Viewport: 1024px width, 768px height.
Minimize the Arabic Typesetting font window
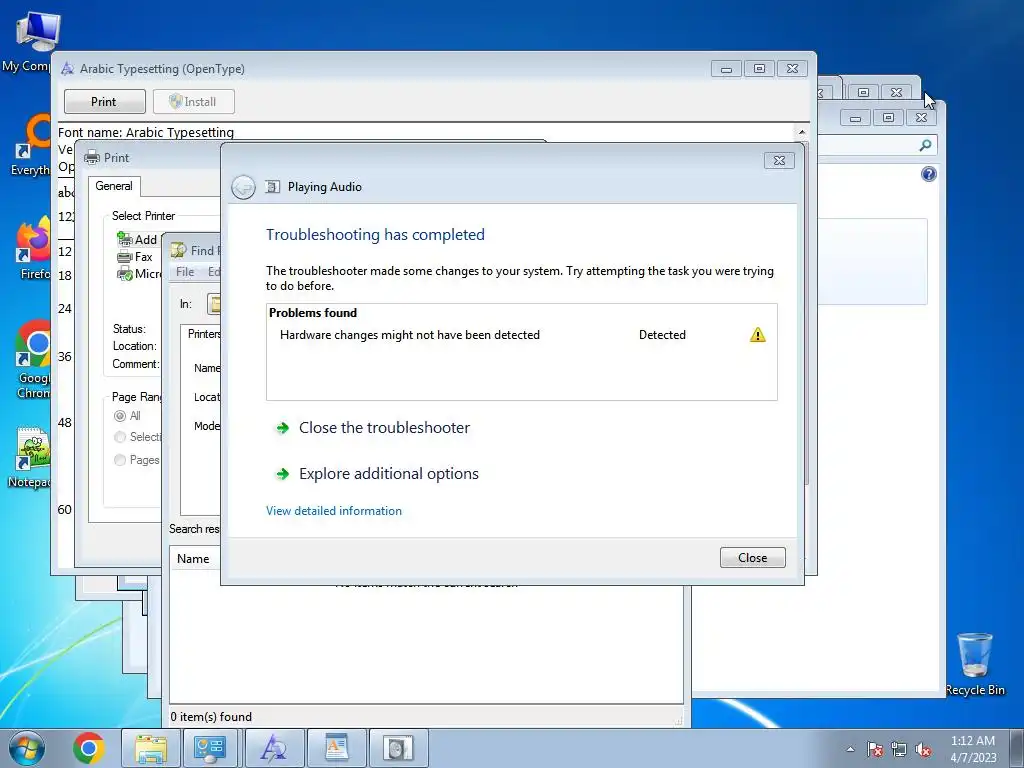(726, 69)
